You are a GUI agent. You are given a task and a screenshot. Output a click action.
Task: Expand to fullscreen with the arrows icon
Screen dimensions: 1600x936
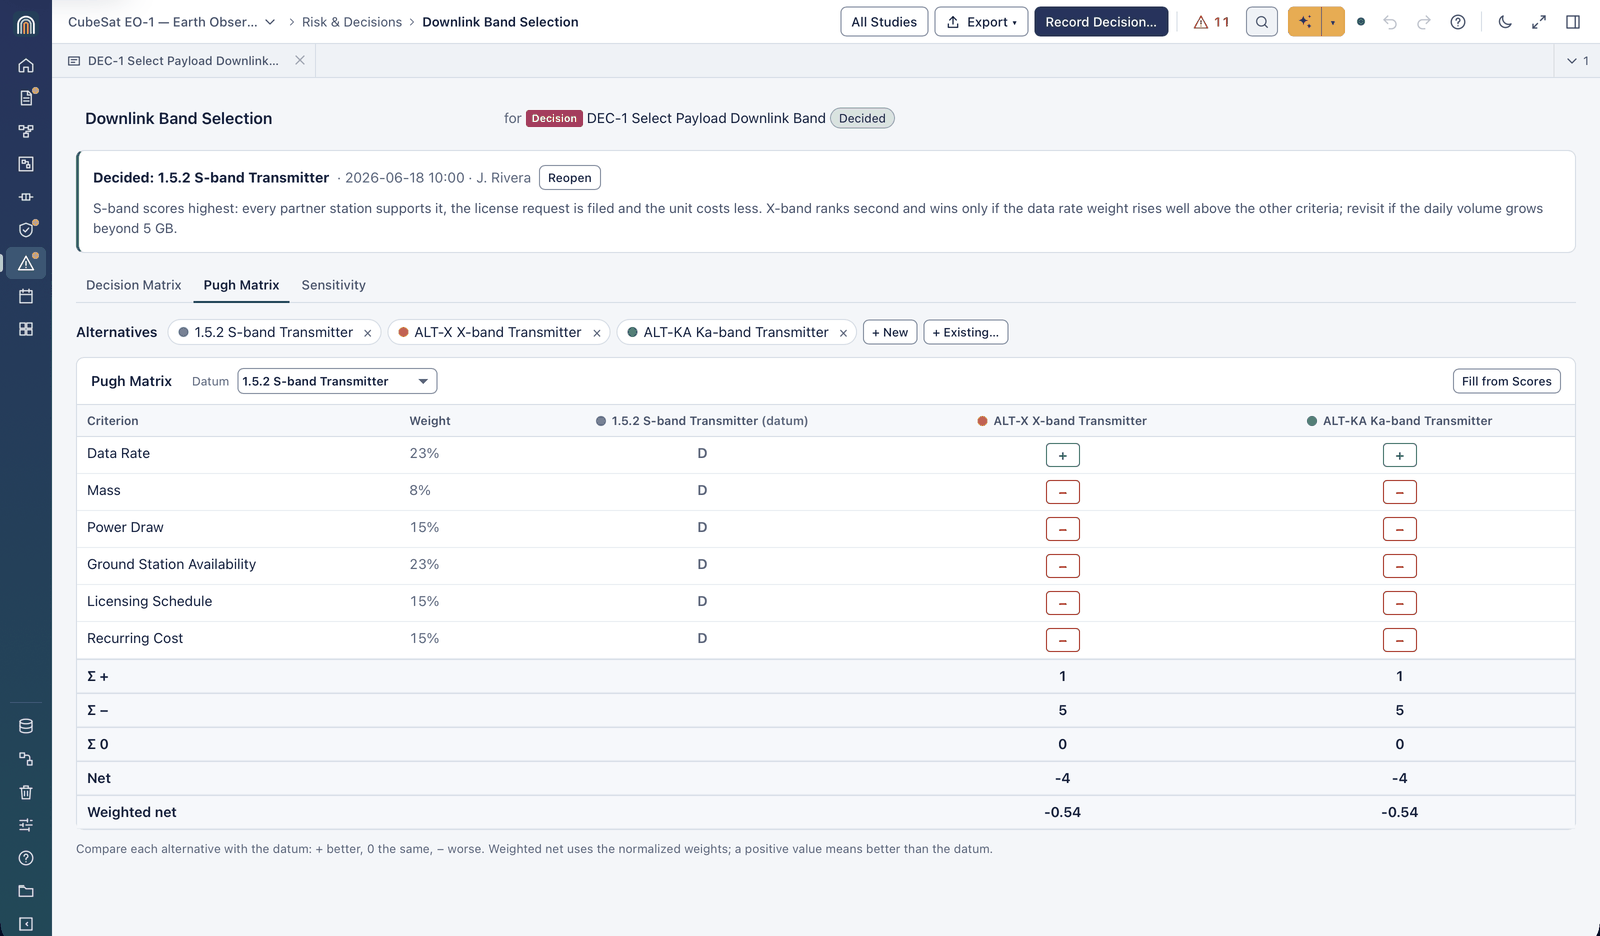tap(1539, 22)
